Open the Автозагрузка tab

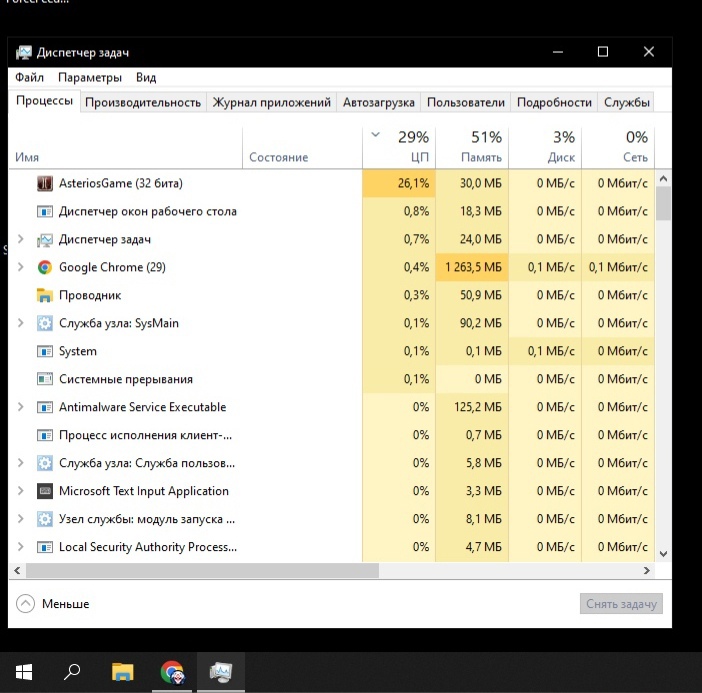click(x=378, y=102)
